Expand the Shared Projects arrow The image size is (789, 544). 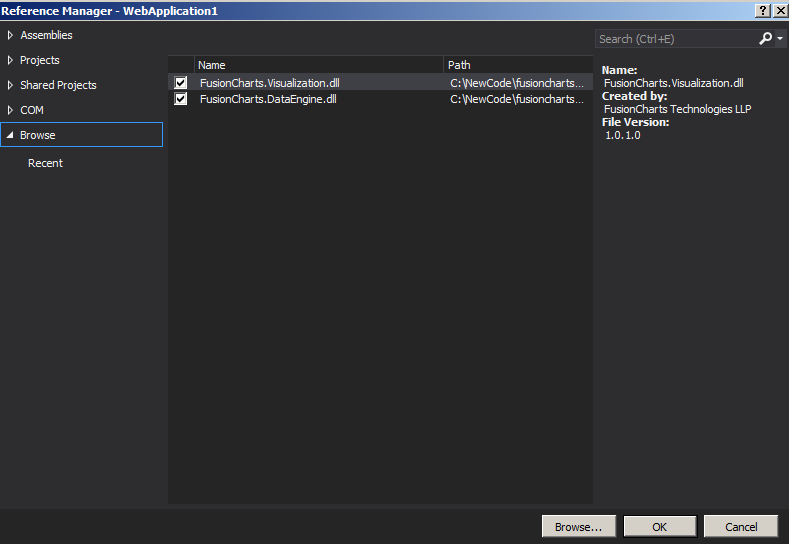click(x=10, y=85)
